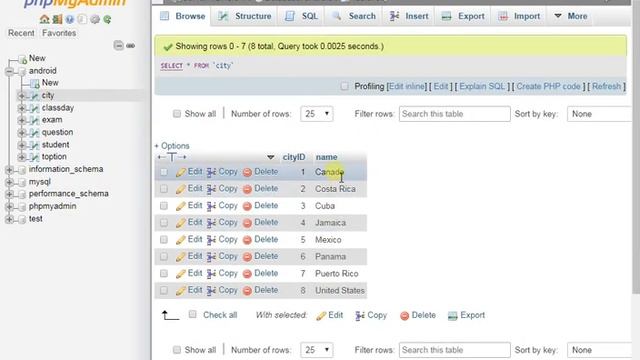Expand the + Options link

click(172, 146)
